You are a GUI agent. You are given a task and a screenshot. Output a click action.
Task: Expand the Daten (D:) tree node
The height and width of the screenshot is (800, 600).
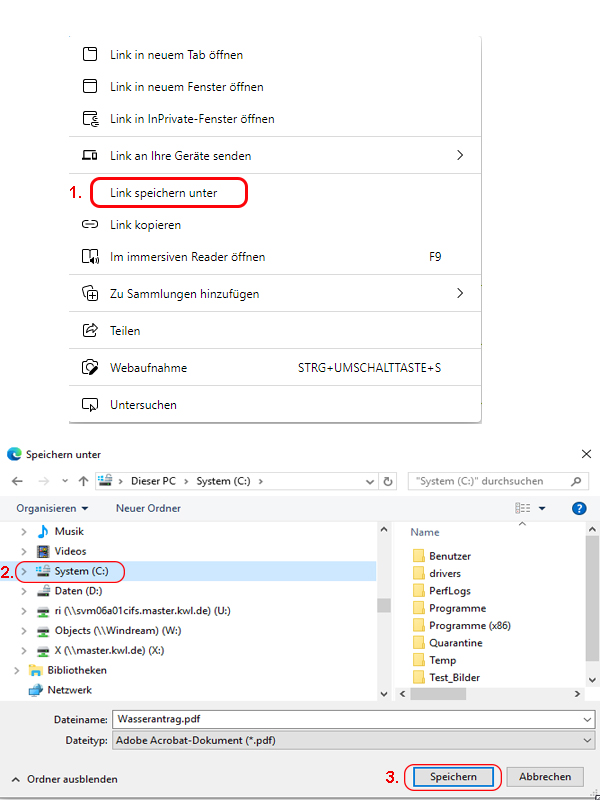(x=23, y=591)
